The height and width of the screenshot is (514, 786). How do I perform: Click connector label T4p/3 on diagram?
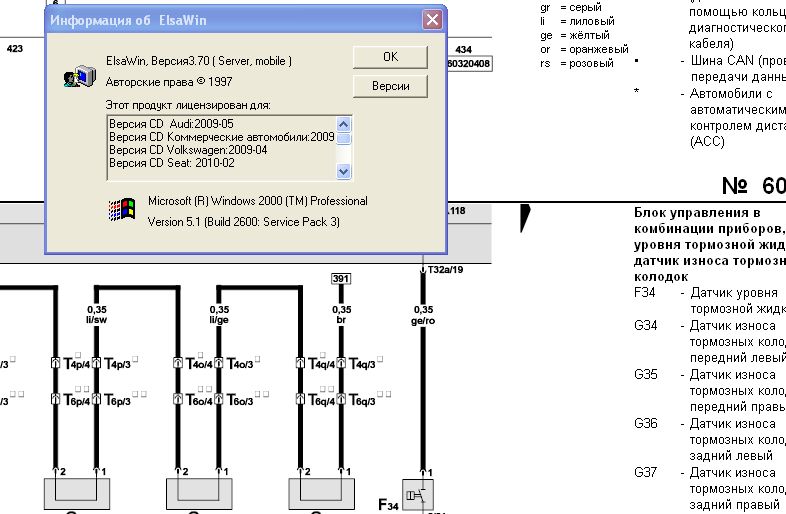point(118,363)
